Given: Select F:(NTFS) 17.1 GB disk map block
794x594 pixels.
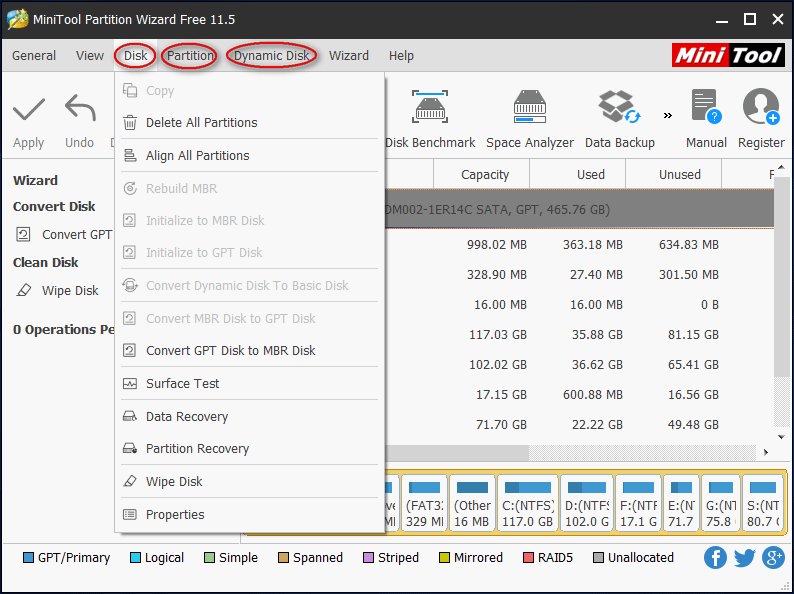Looking at the screenshot, I should coord(638,503).
